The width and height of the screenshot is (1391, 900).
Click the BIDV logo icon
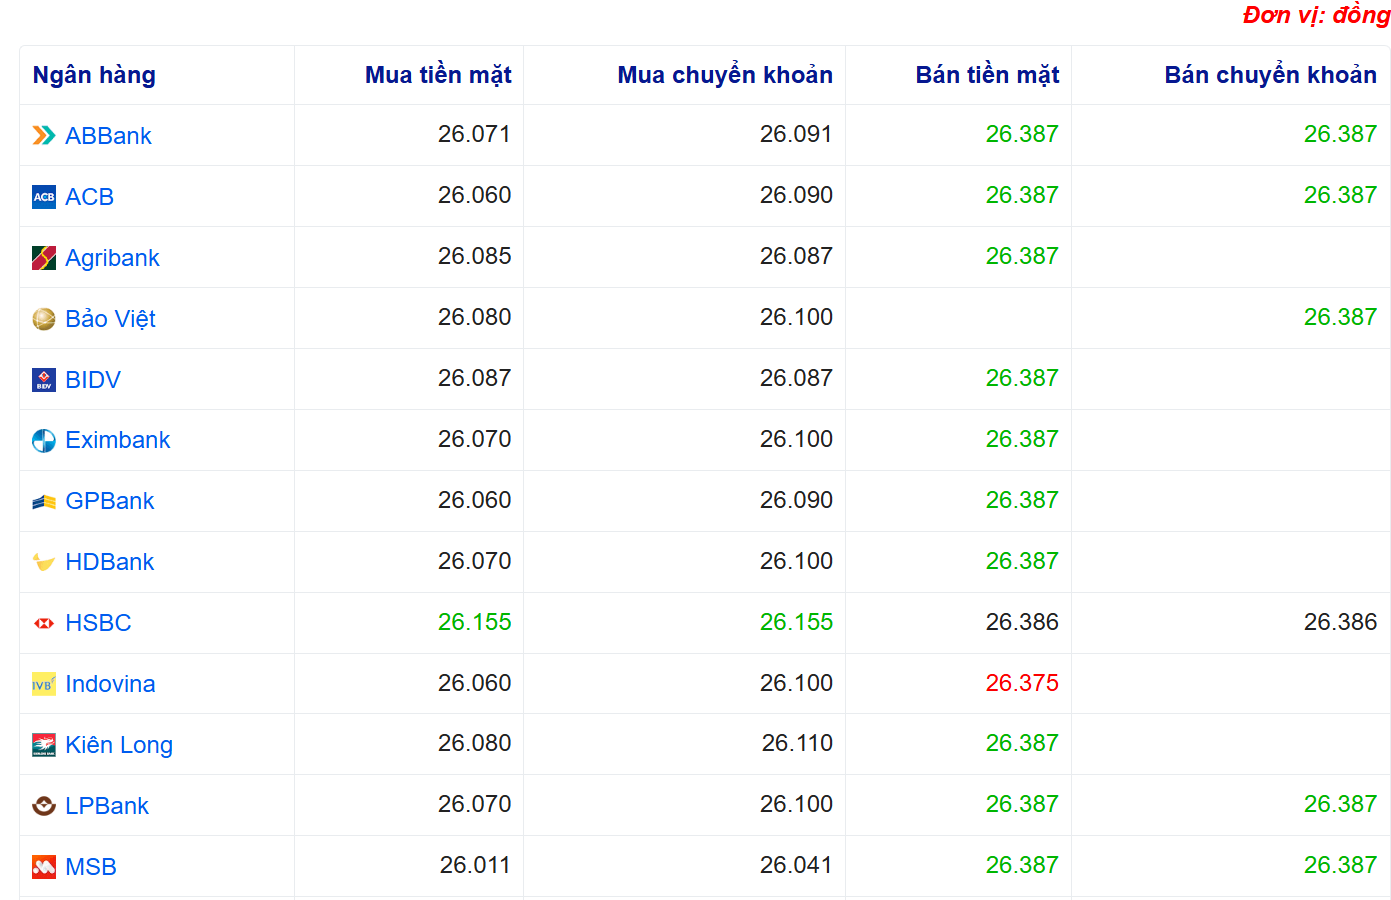click(x=43, y=380)
